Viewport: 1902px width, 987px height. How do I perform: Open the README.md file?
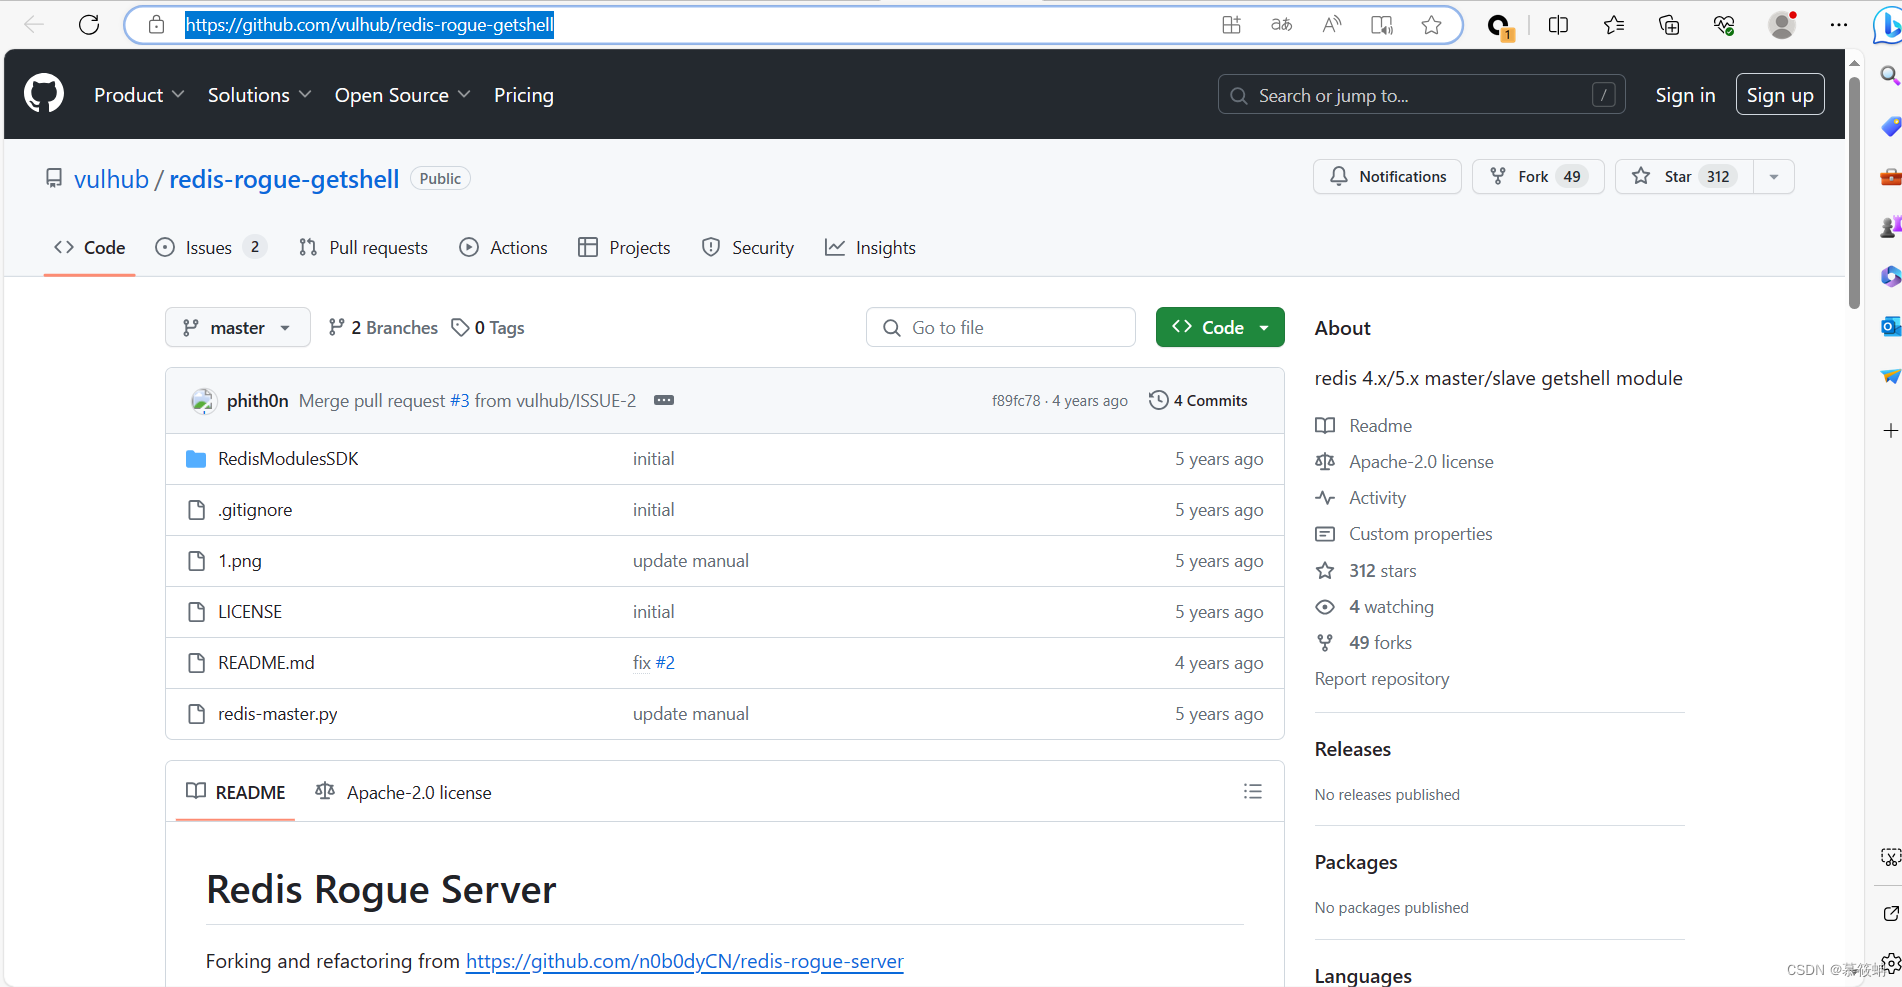coord(266,663)
